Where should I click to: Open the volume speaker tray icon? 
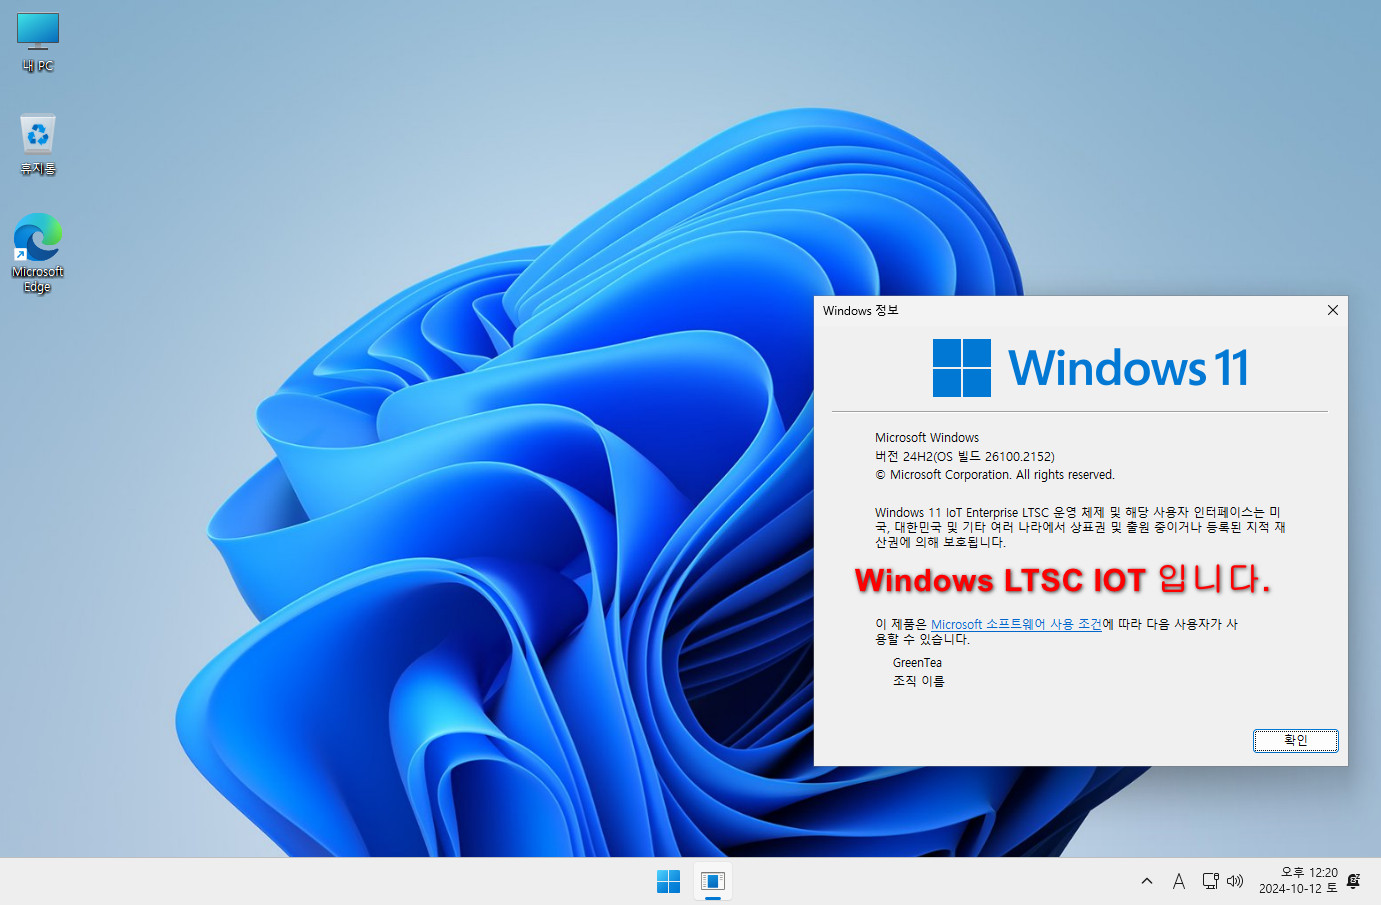pos(1235,881)
